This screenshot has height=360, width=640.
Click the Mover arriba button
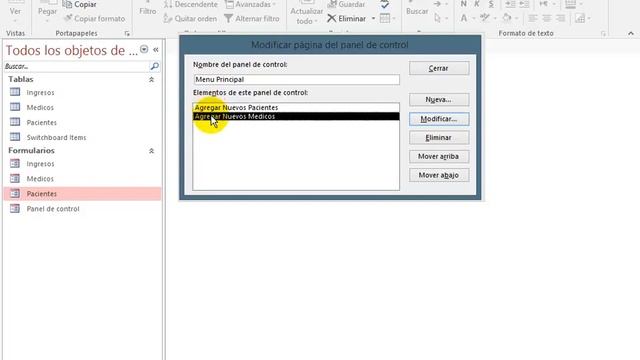(439, 156)
